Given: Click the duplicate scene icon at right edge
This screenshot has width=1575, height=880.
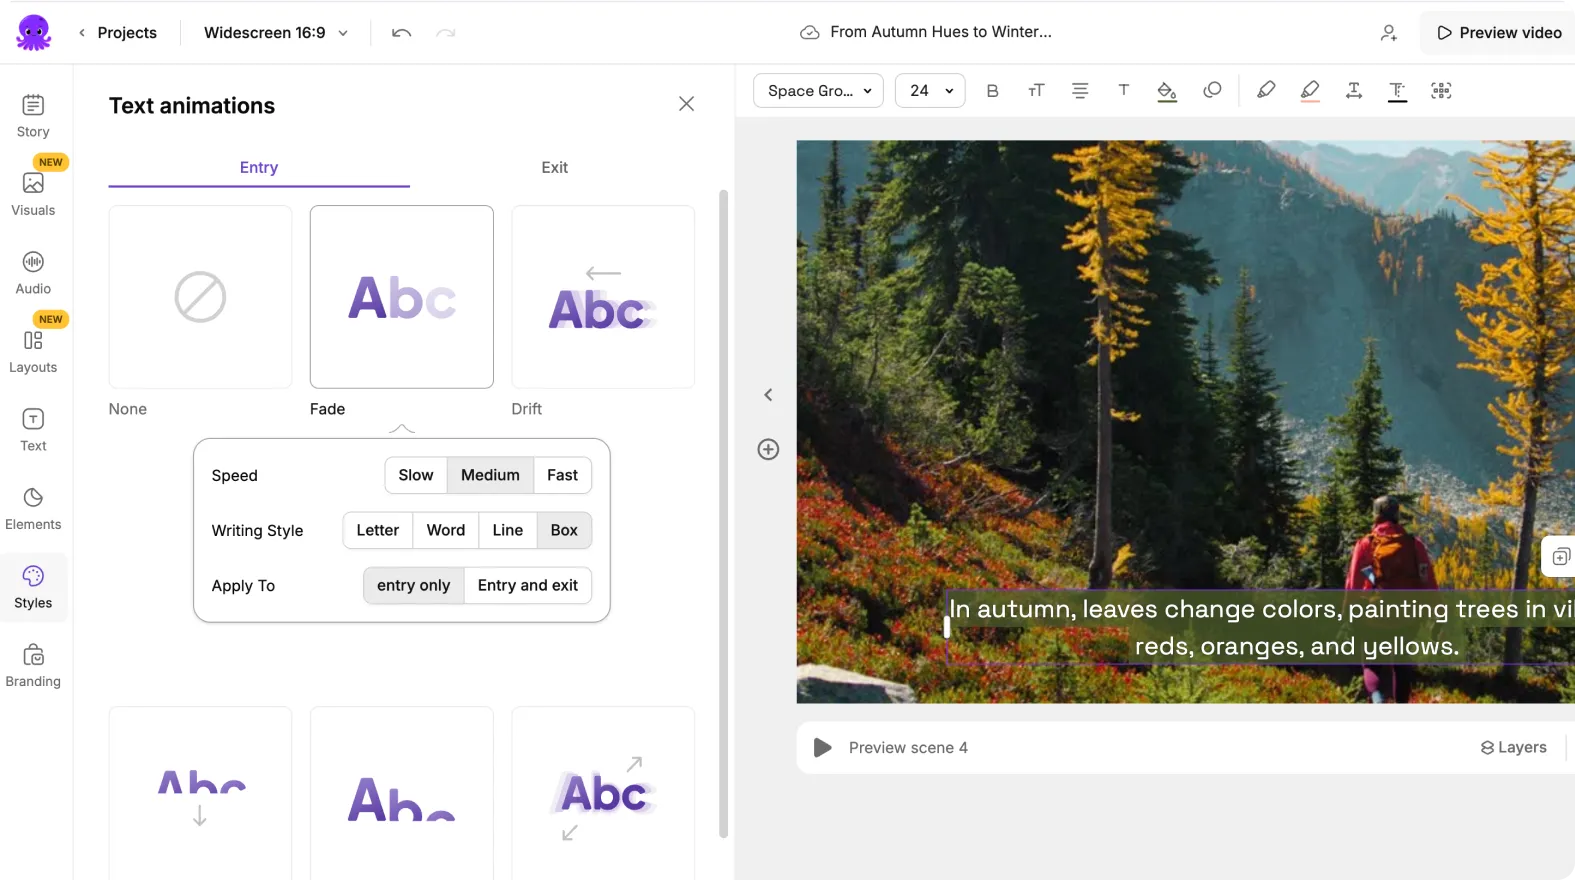Looking at the screenshot, I should tap(1561, 556).
